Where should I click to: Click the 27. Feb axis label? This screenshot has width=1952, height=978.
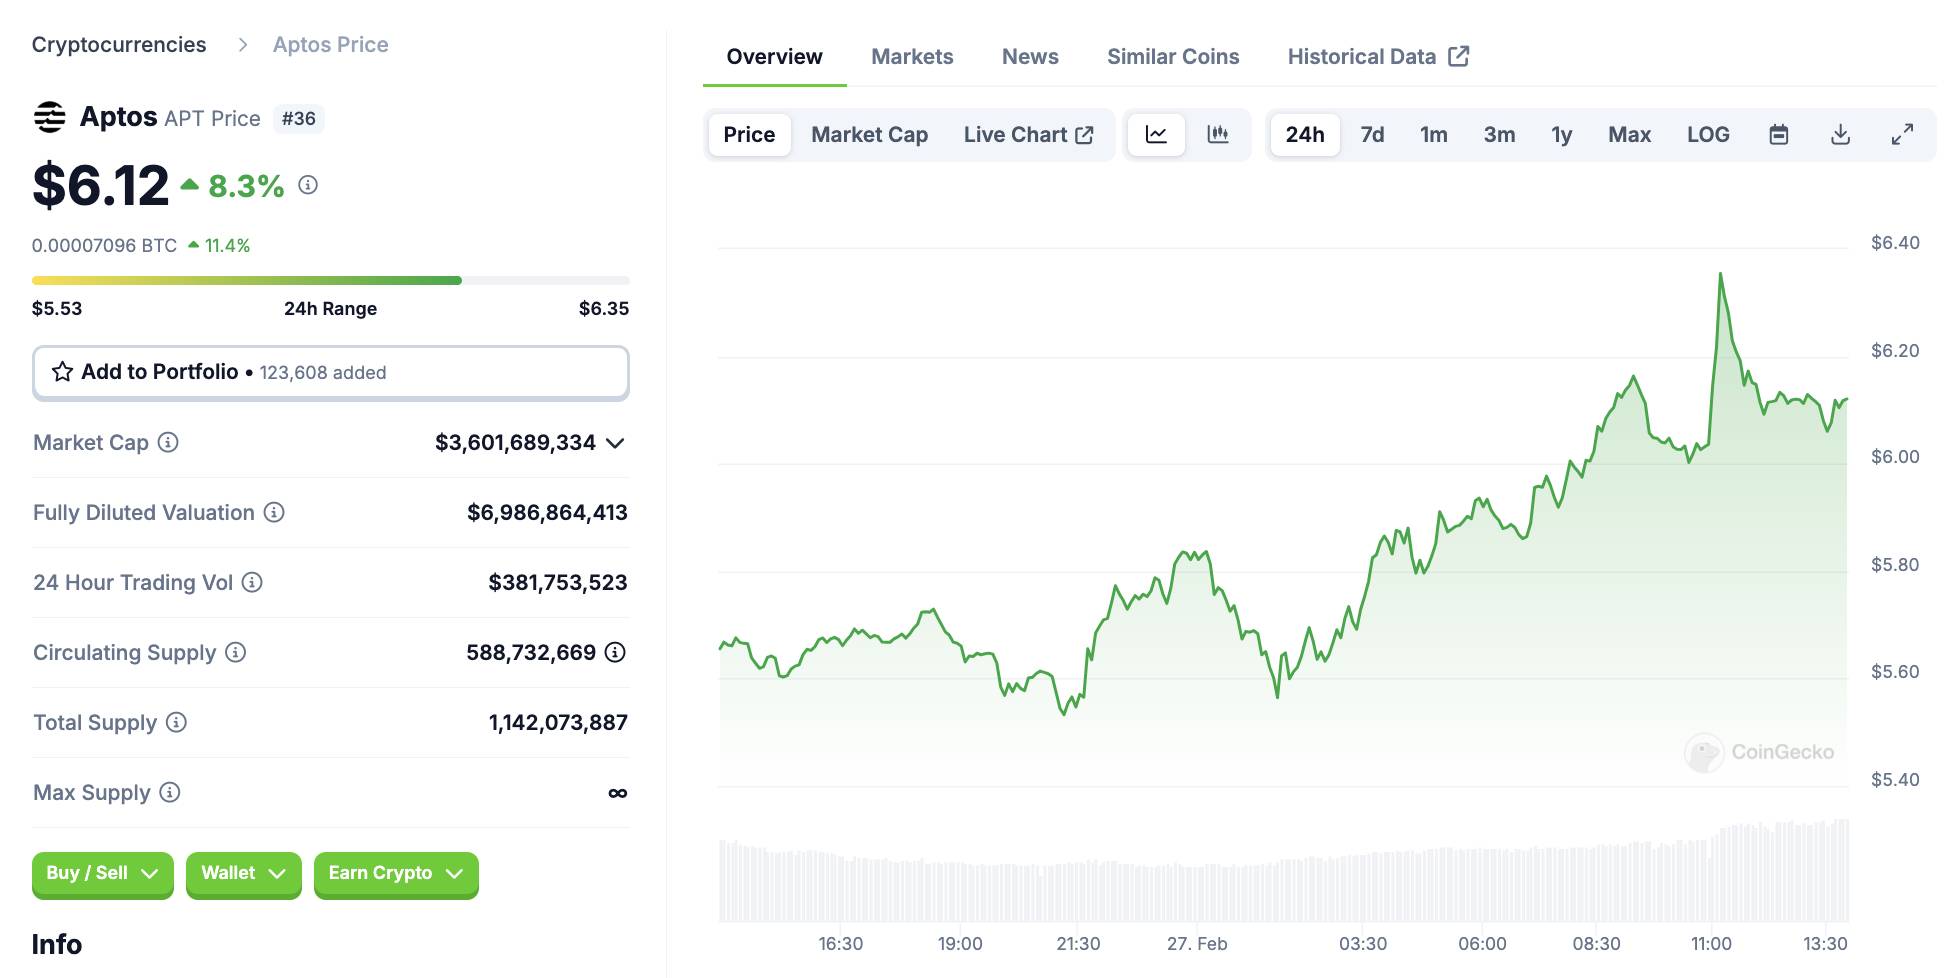1197,944
